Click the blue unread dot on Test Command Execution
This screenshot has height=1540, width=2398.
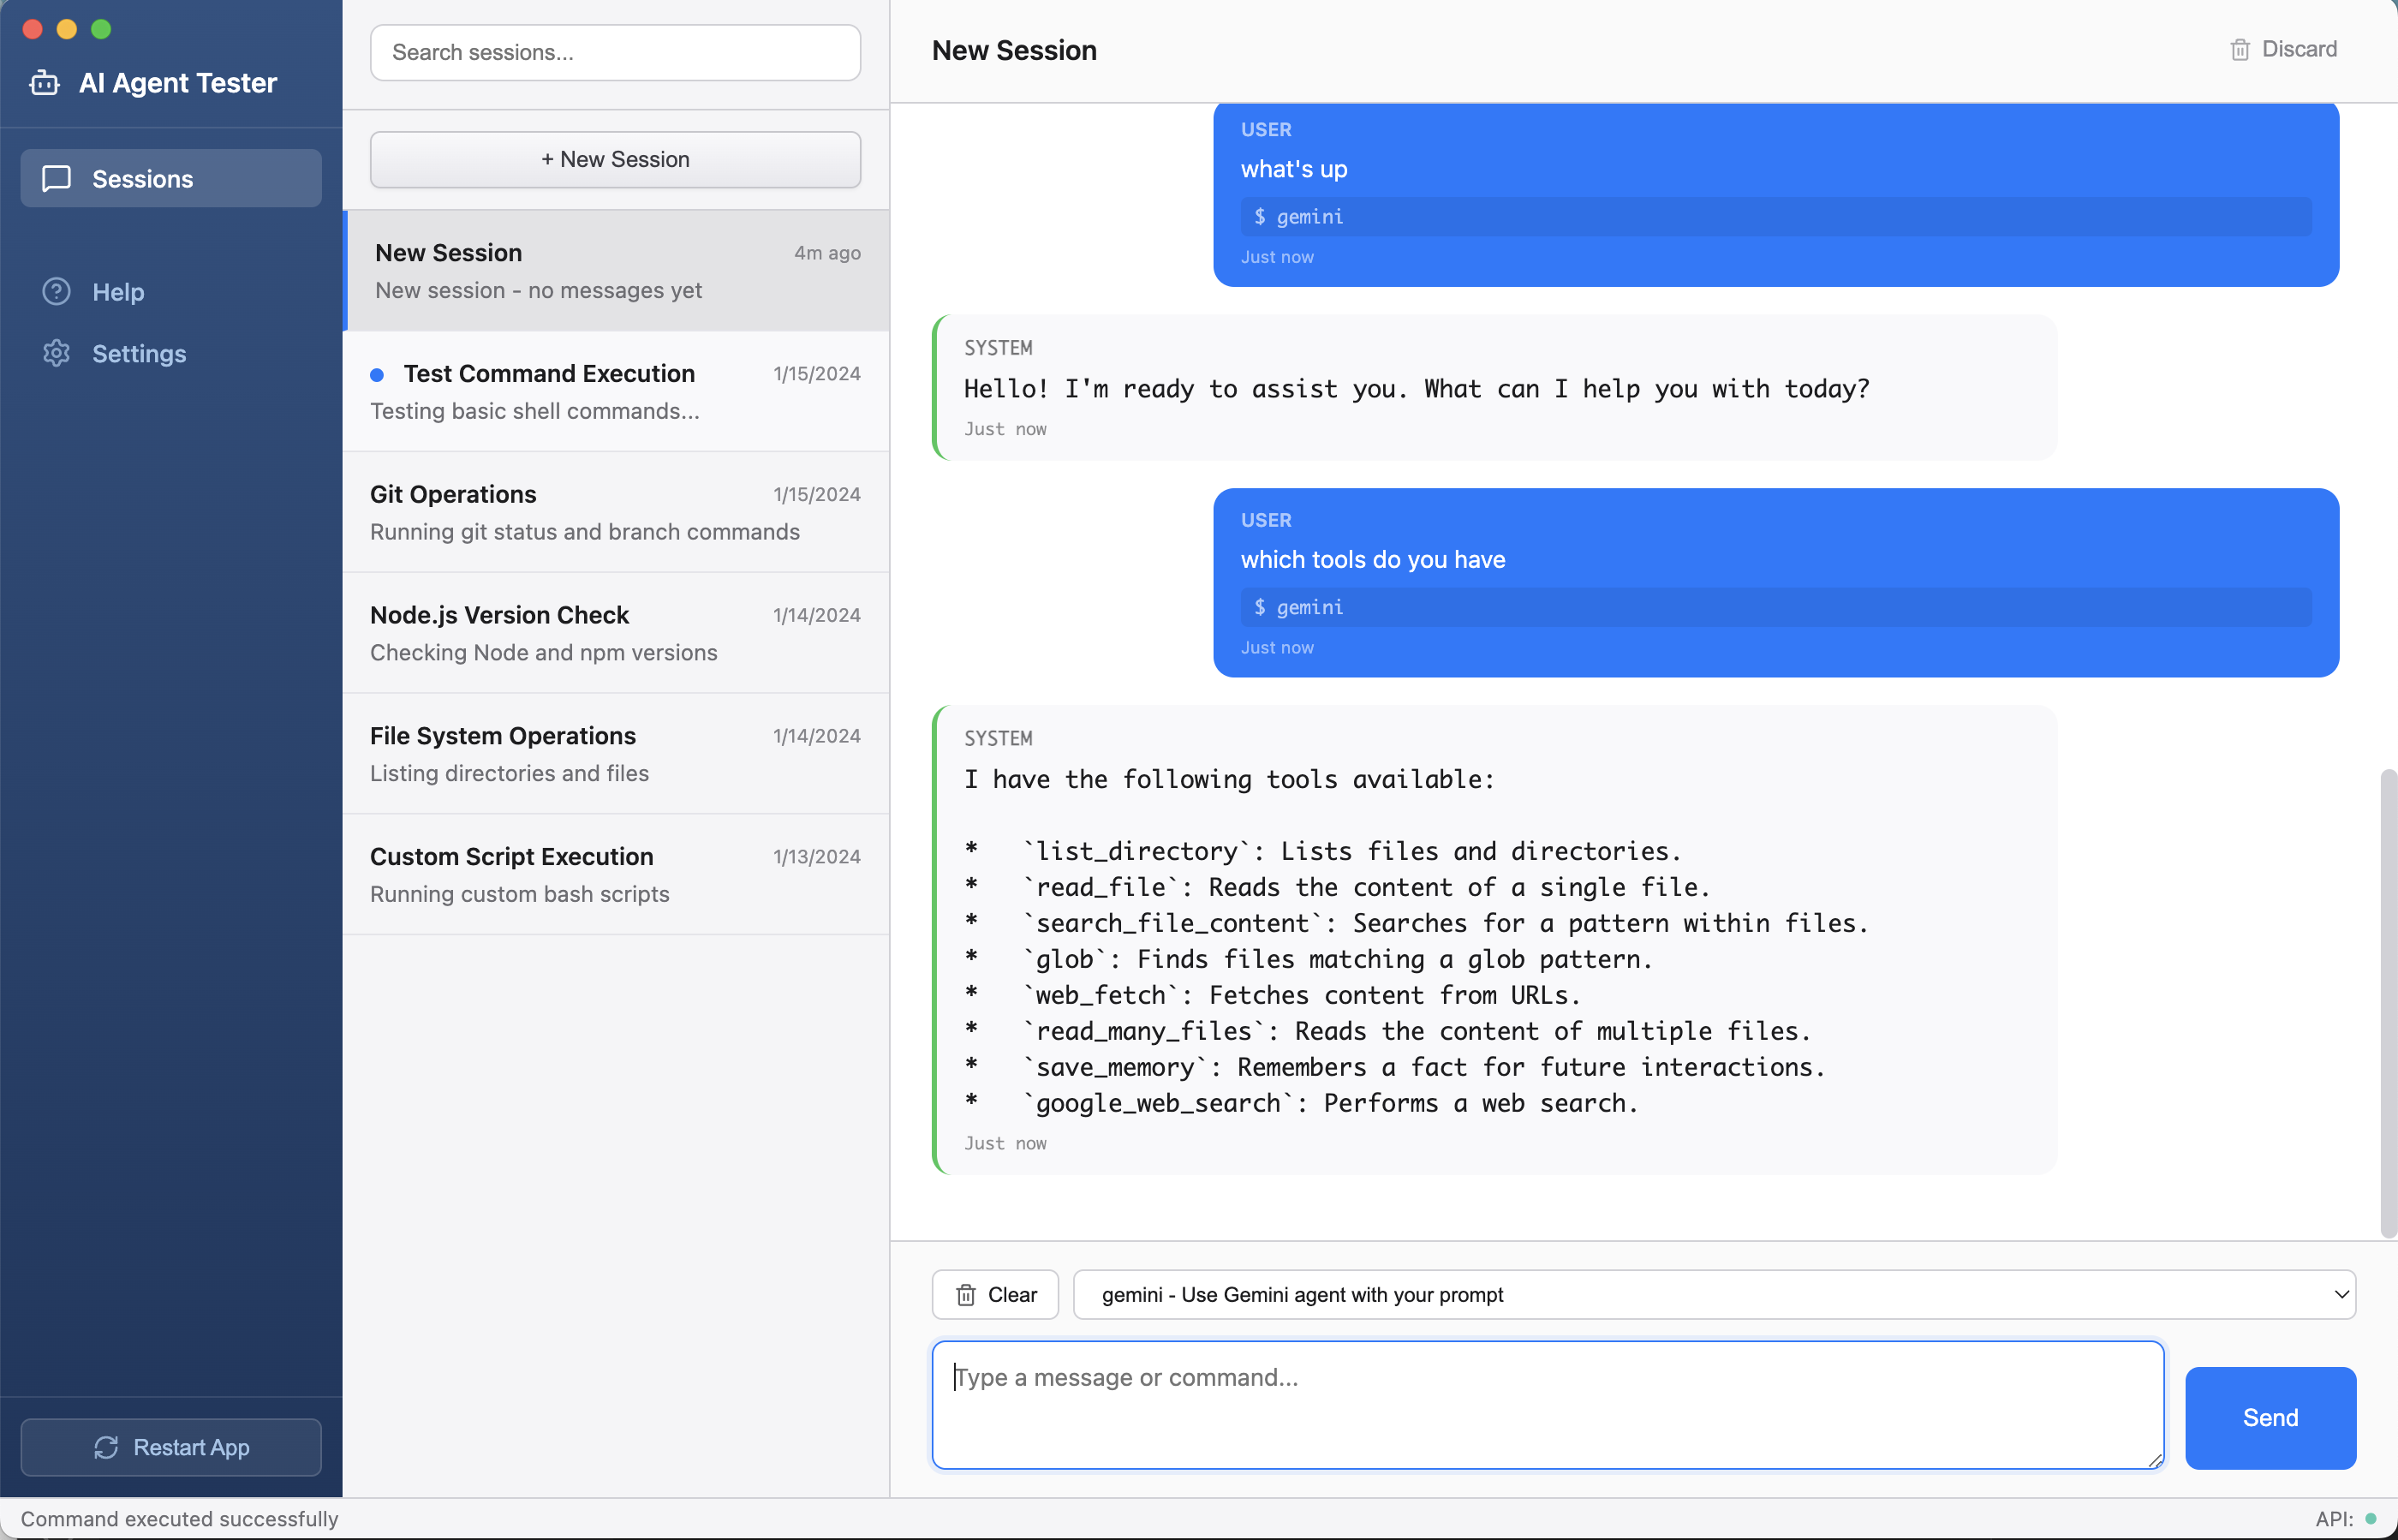(x=378, y=374)
